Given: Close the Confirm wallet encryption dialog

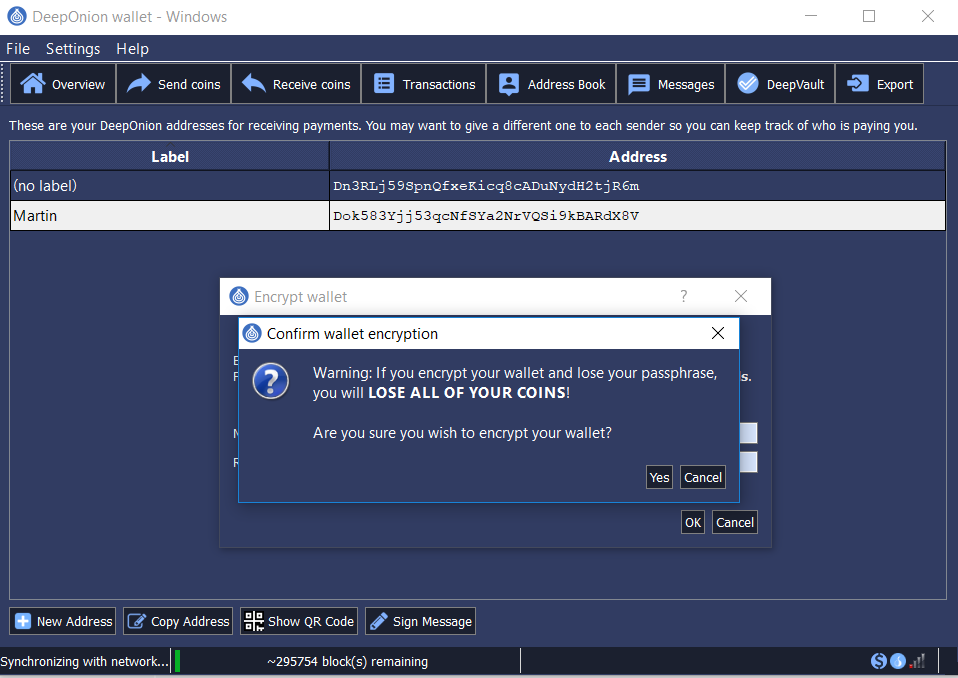Looking at the screenshot, I should coord(718,333).
